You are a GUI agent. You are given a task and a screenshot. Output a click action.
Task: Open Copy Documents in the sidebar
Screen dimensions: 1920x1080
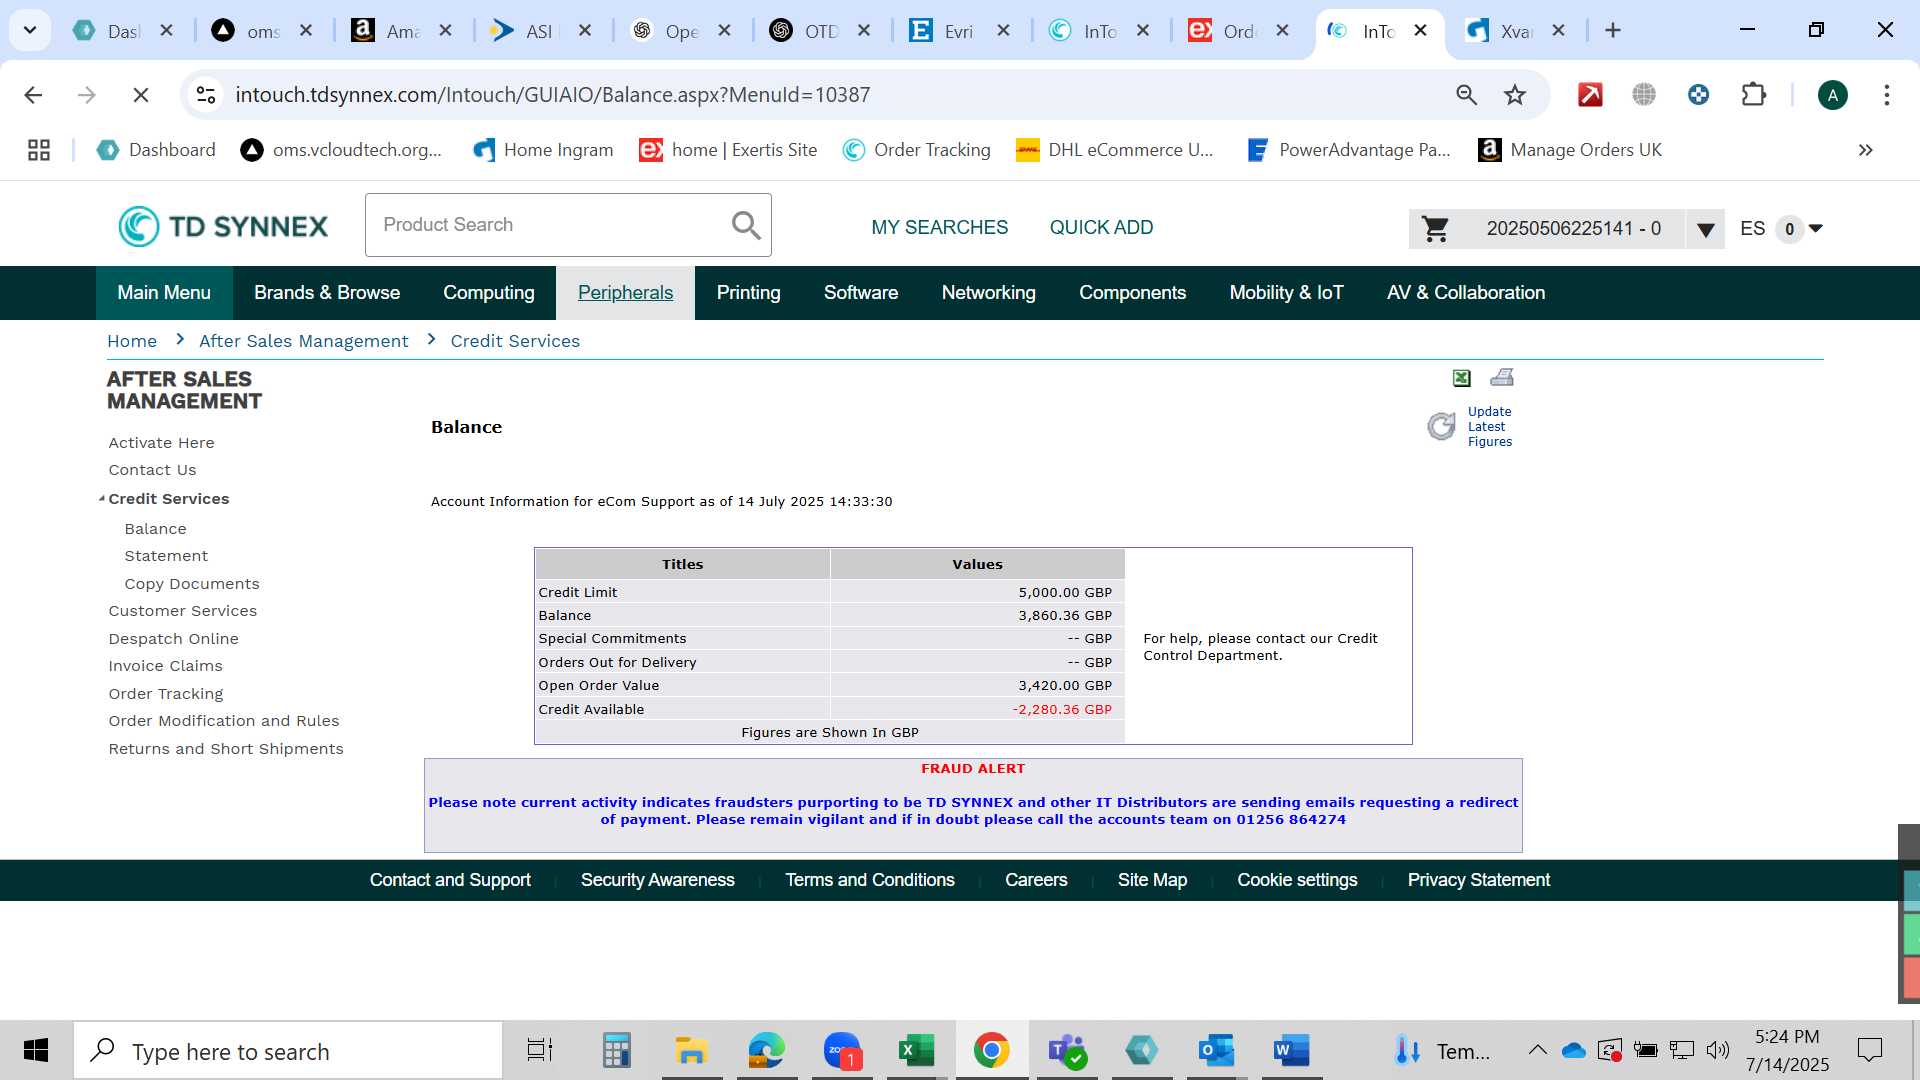192,584
